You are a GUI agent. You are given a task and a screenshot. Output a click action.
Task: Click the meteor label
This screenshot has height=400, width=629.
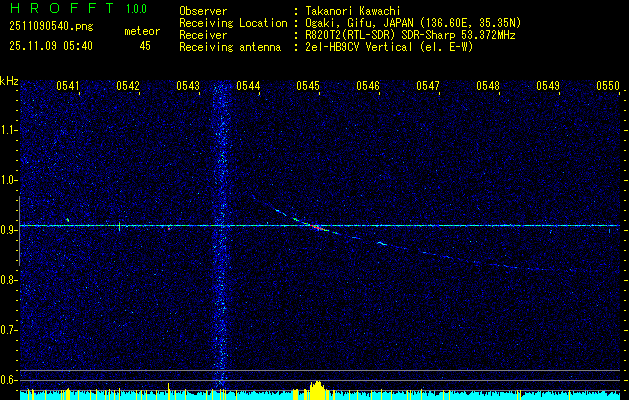coord(142,31)
